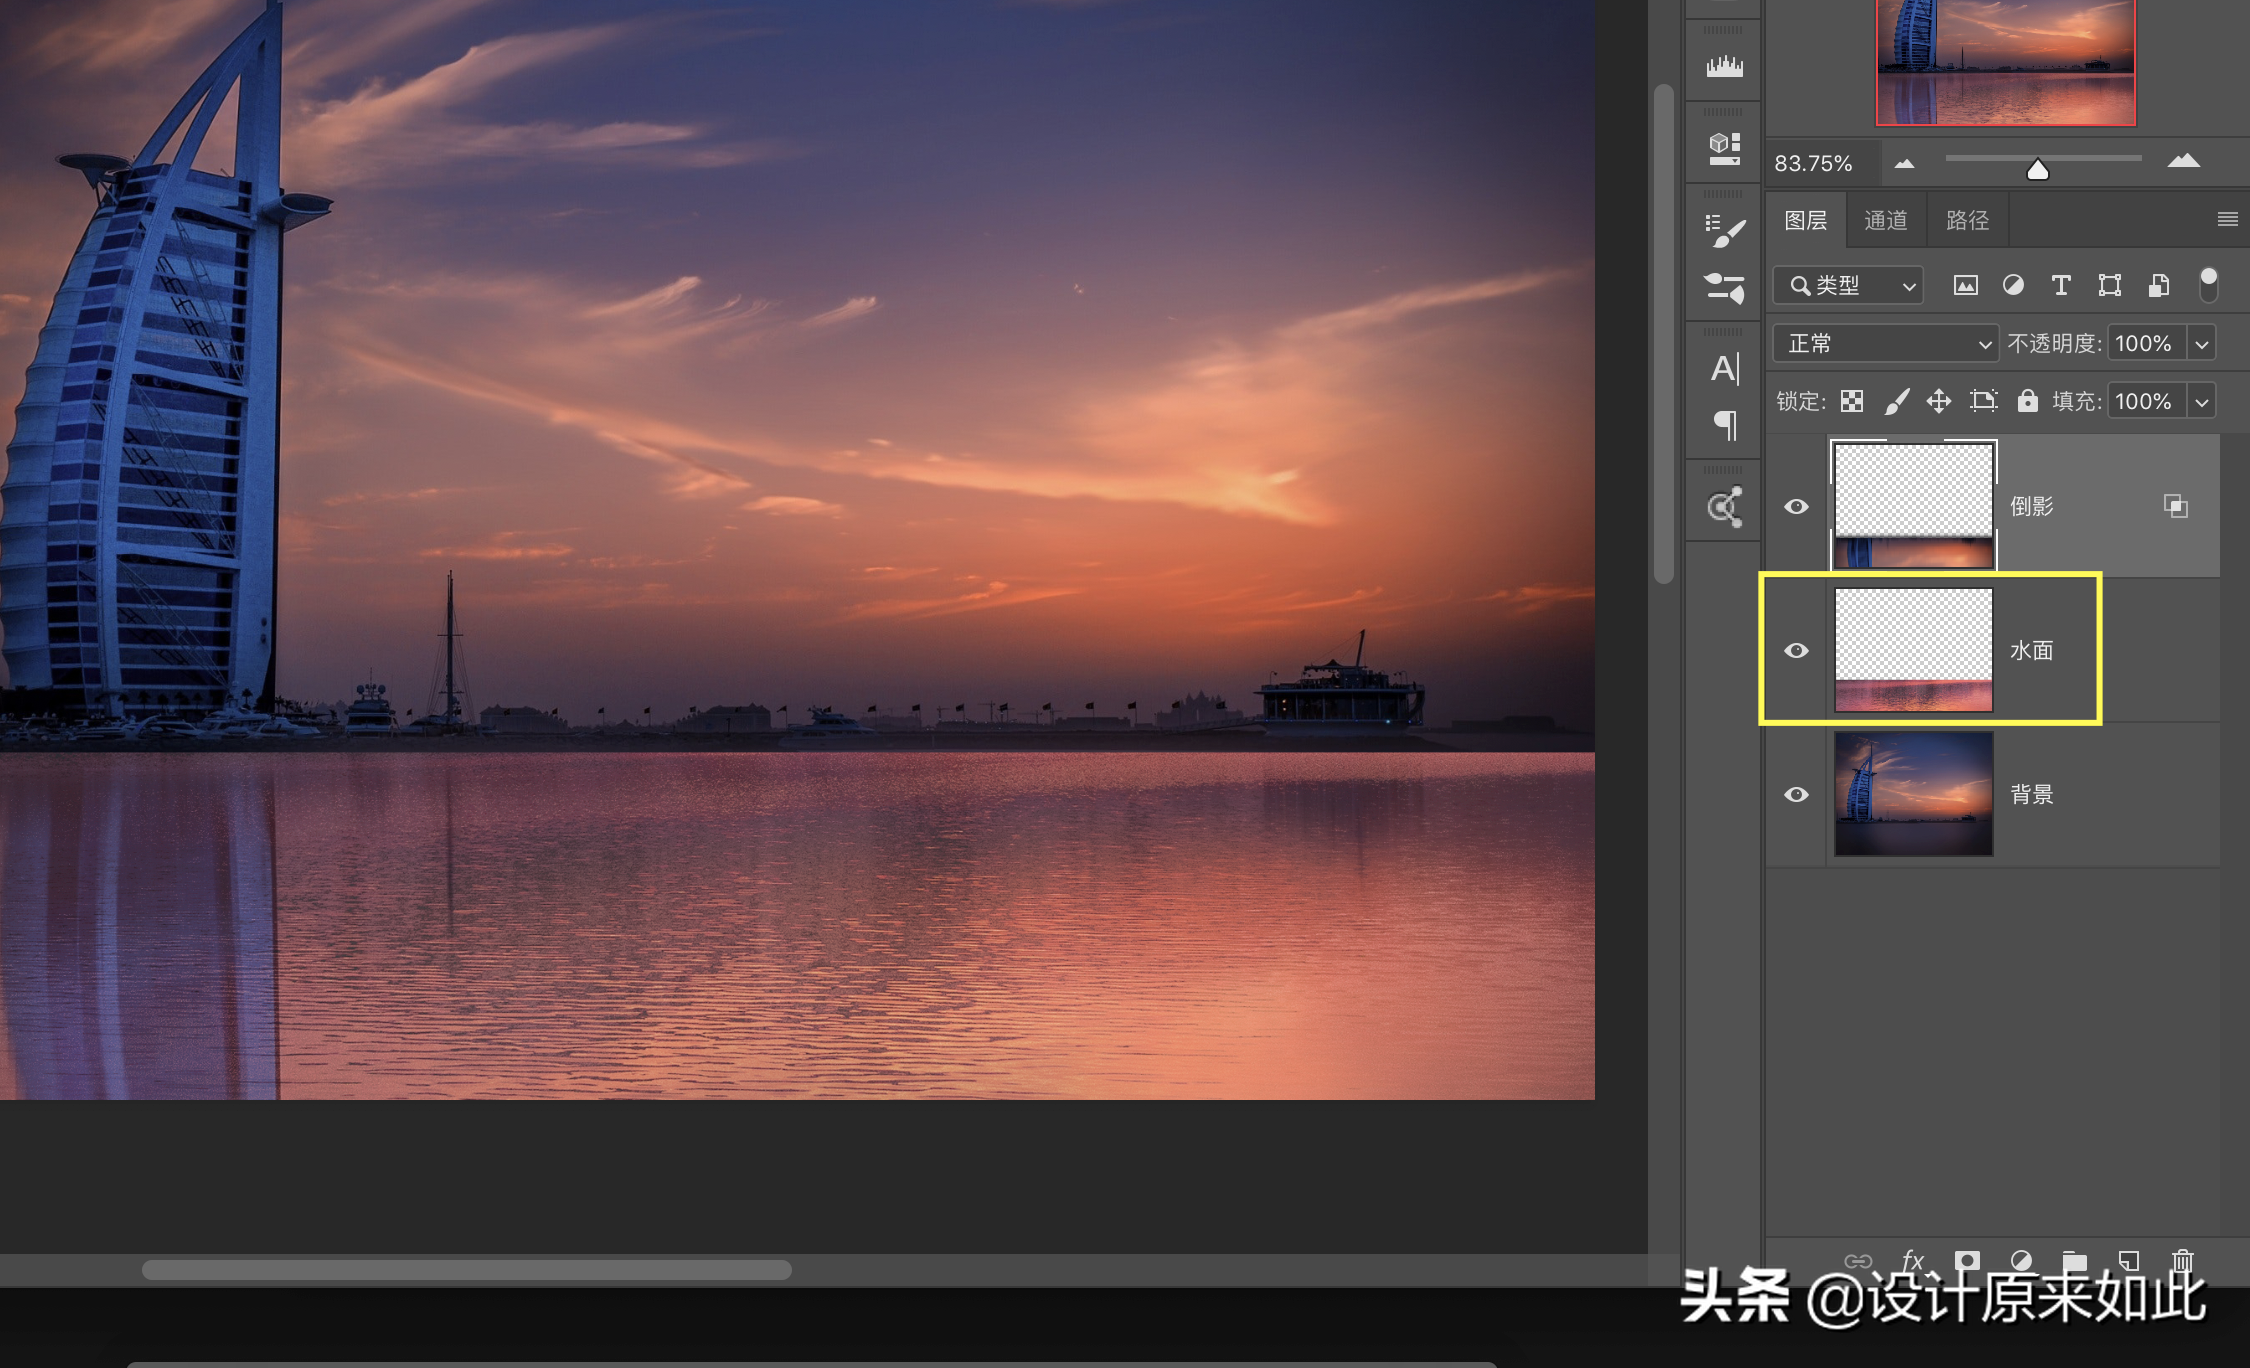The width and height of the screenshot is (2250, 1368).
Task: Select the 水面 layer name
Action: pyautogui.click(x=2031, y=650)
